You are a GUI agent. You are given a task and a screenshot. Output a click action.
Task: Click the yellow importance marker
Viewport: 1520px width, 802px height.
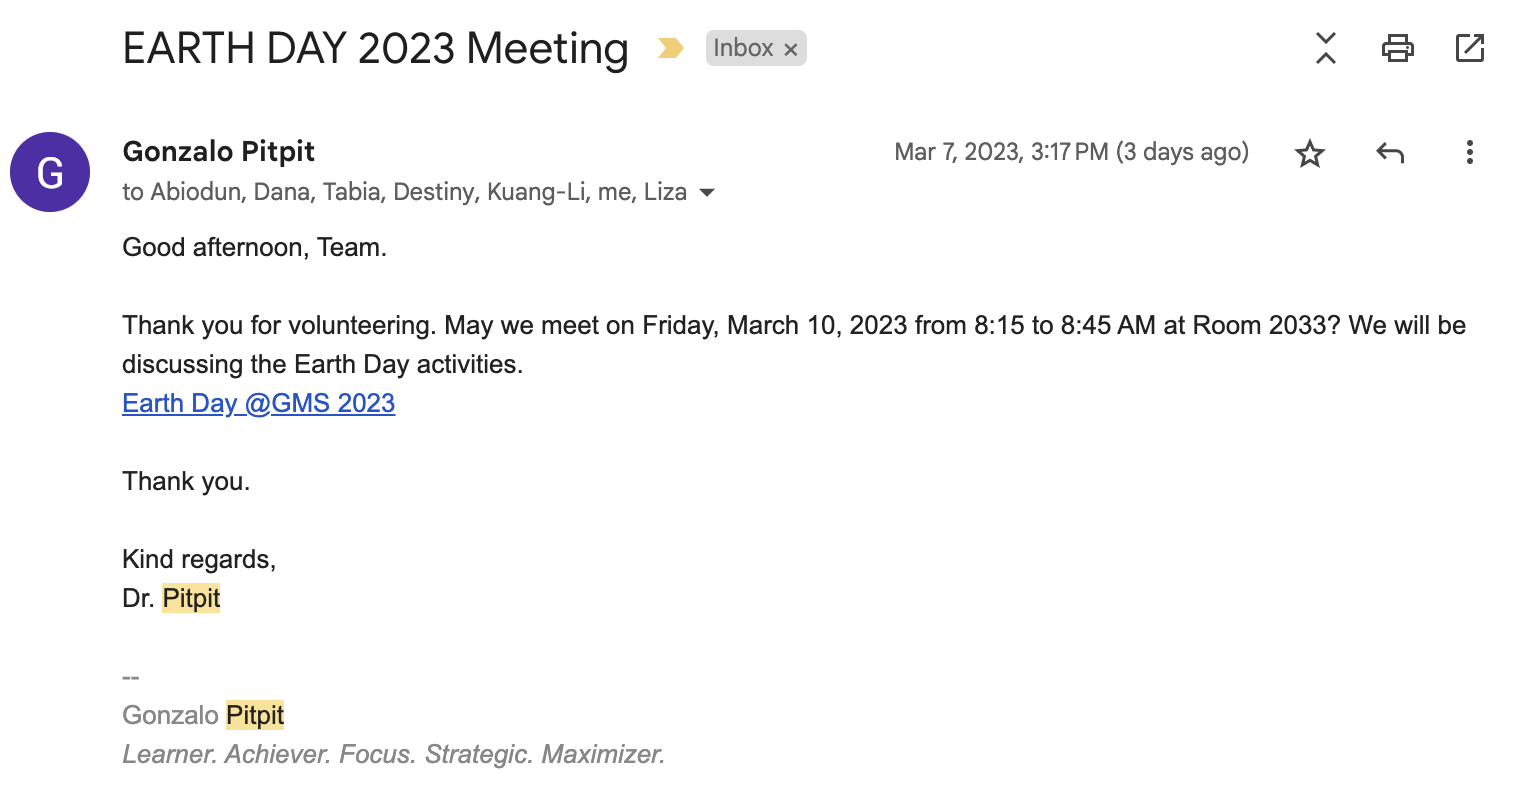(x=670, y=48)
